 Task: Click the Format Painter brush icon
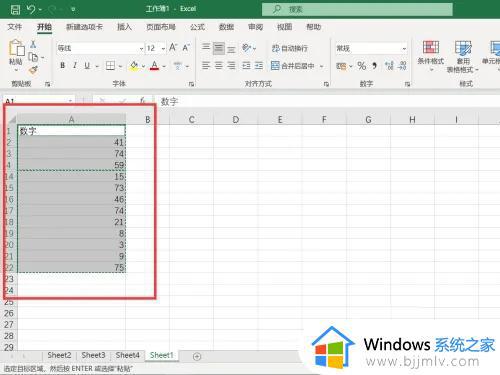click(x=33, y=70)
